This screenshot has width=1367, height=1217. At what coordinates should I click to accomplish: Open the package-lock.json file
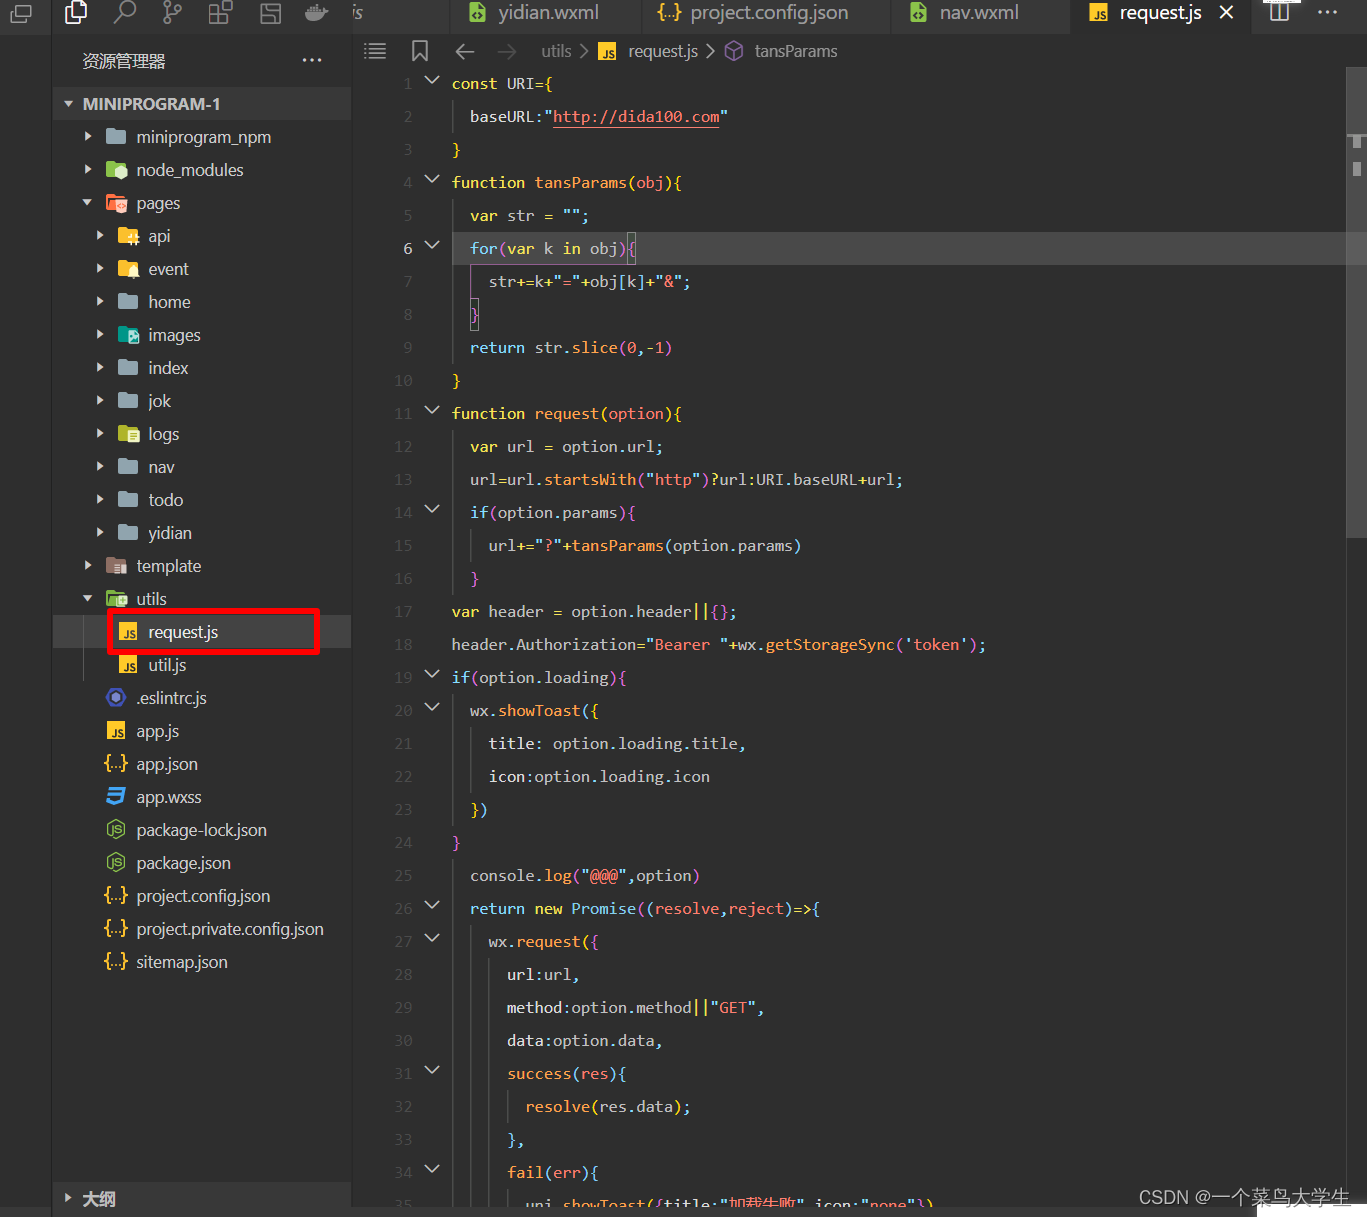pos(202,830)
